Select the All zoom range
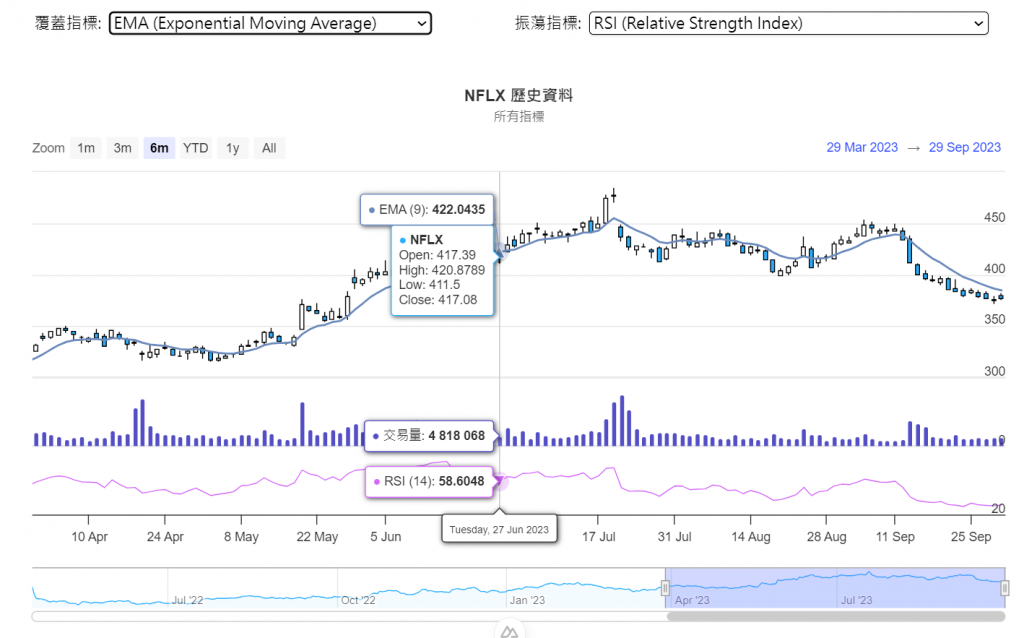 pos(269,148)
